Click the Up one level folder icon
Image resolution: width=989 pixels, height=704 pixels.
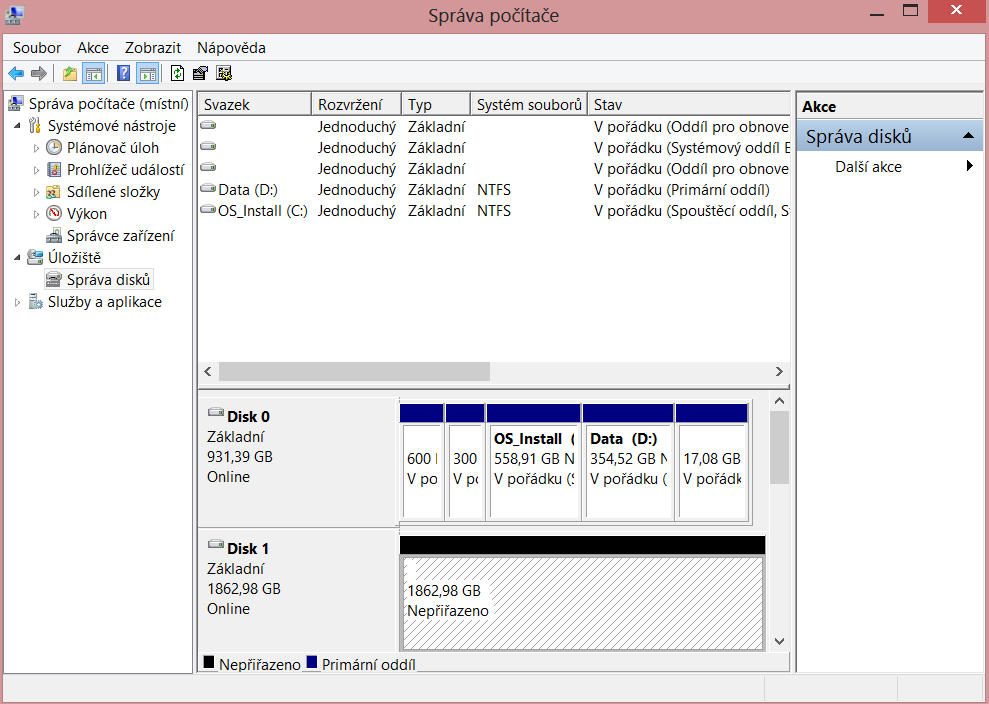click(x=69, y=73)
